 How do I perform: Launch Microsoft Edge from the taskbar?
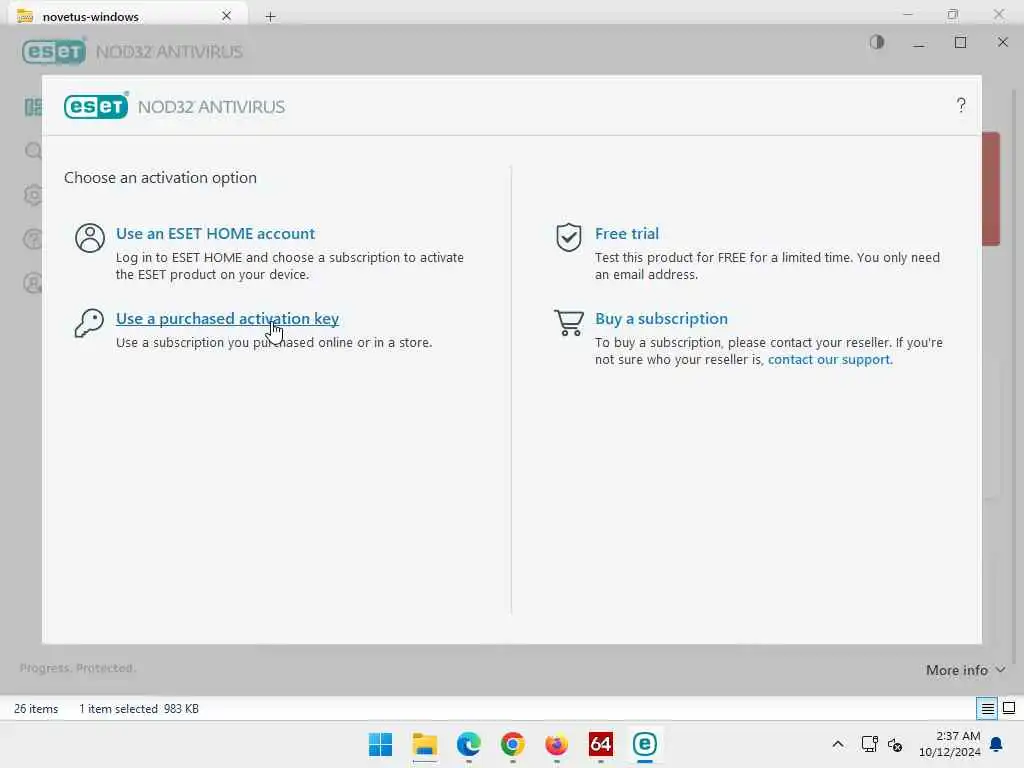[468, 744]
